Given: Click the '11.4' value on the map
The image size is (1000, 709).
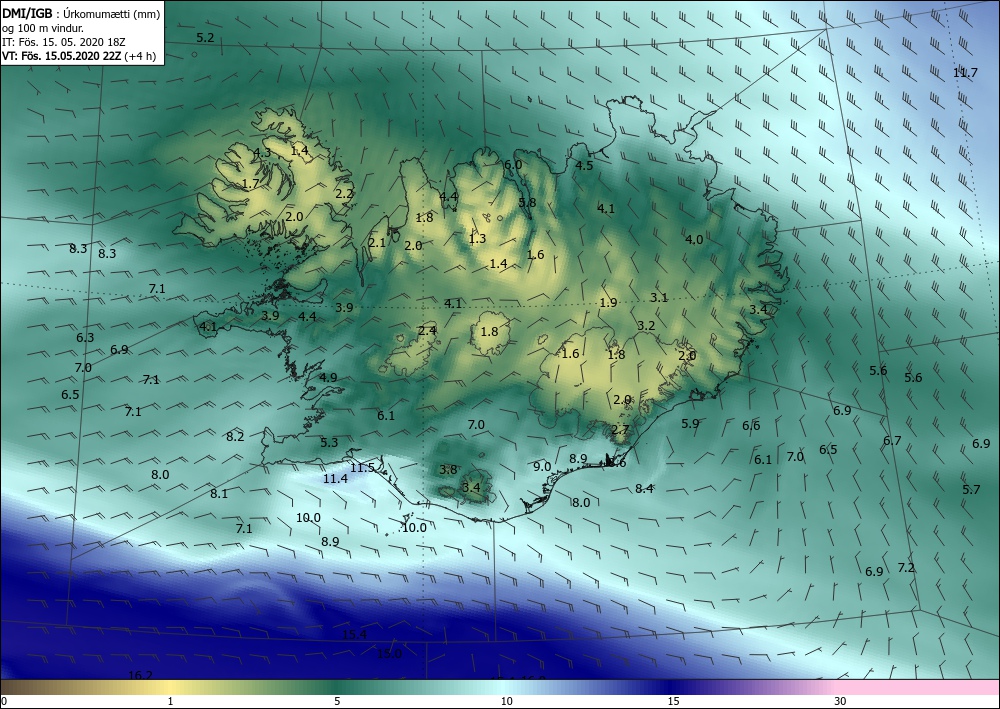Looking at the screenshot, I should pos(335,479).
